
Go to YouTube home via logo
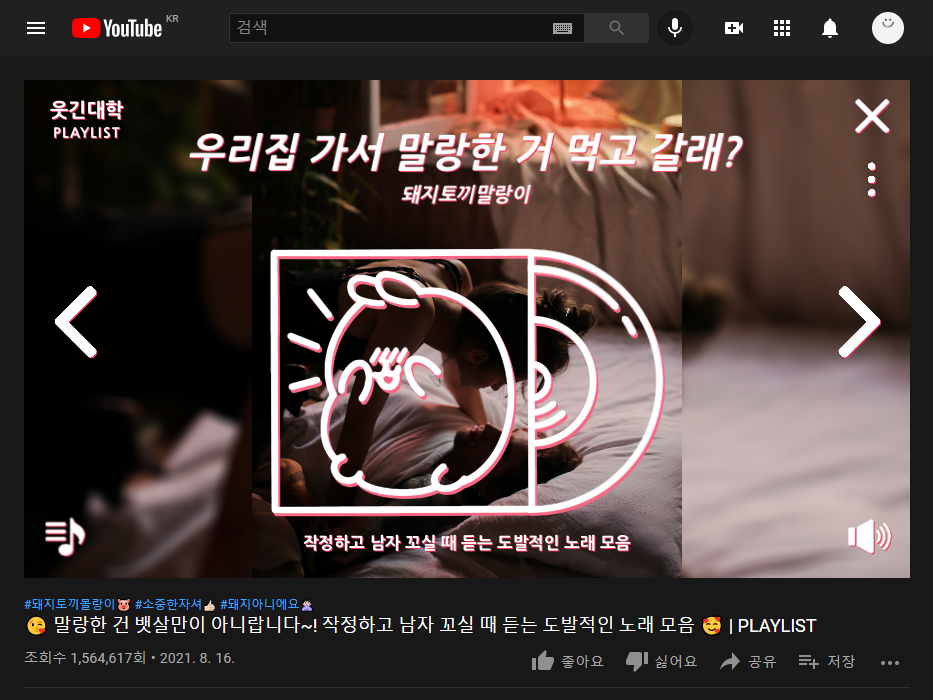pyautogui.click(x=117, y=28)
